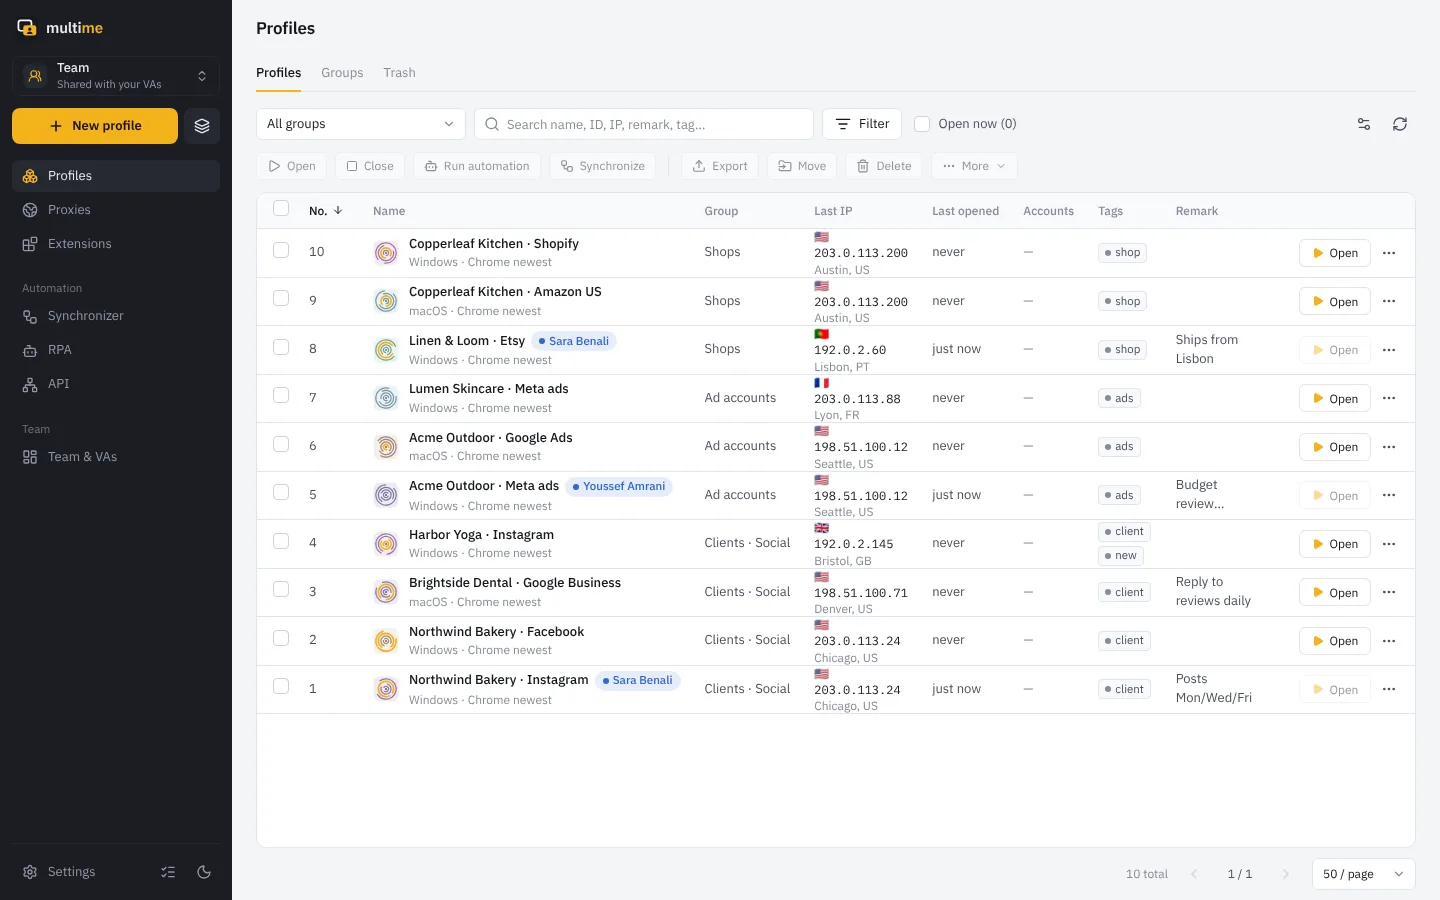Open more options for Copperleaf Kitchen · Shopify row
The image size is (1440, 900).
pyautogui.click(x=1389, y=253)
